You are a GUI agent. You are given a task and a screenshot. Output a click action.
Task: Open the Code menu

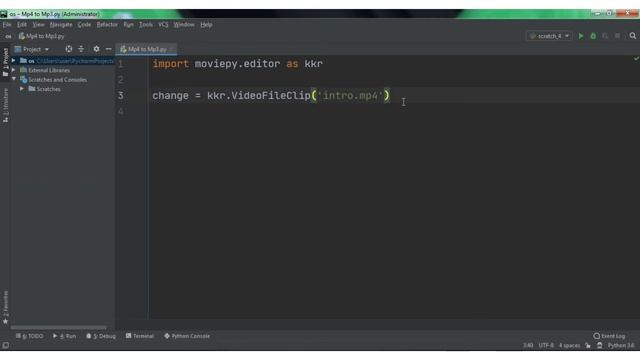(84, 24)
